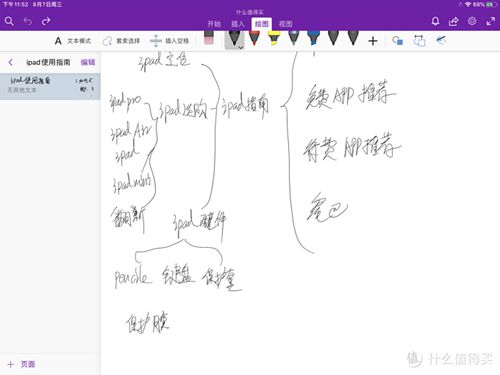Expand the selected black pen options arrow

241,47
